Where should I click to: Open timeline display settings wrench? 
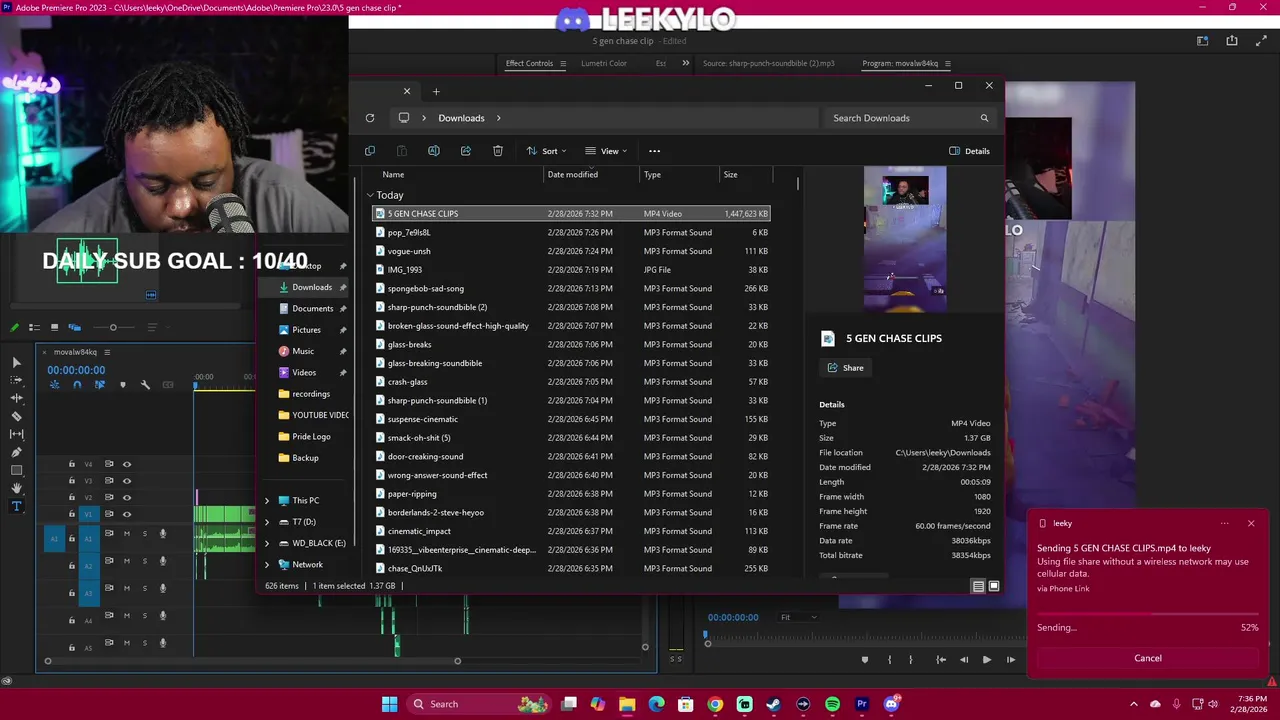pos(145,385)
